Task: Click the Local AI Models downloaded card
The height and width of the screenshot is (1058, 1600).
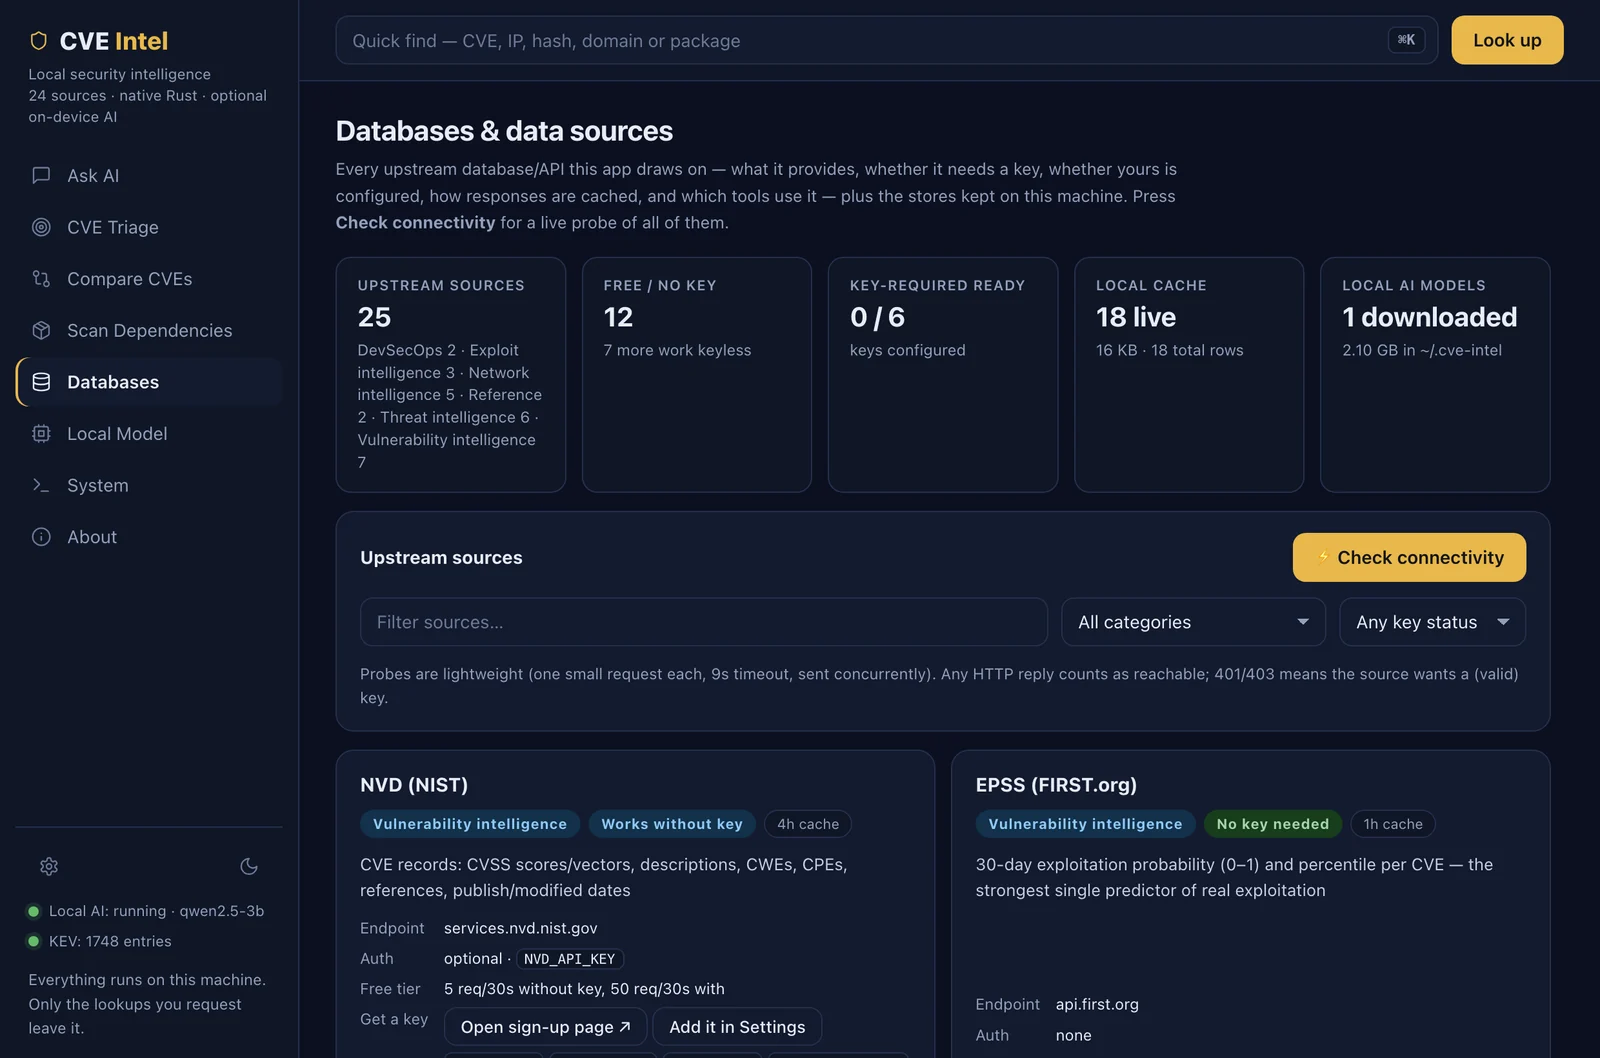Action: pos(1435,375)
